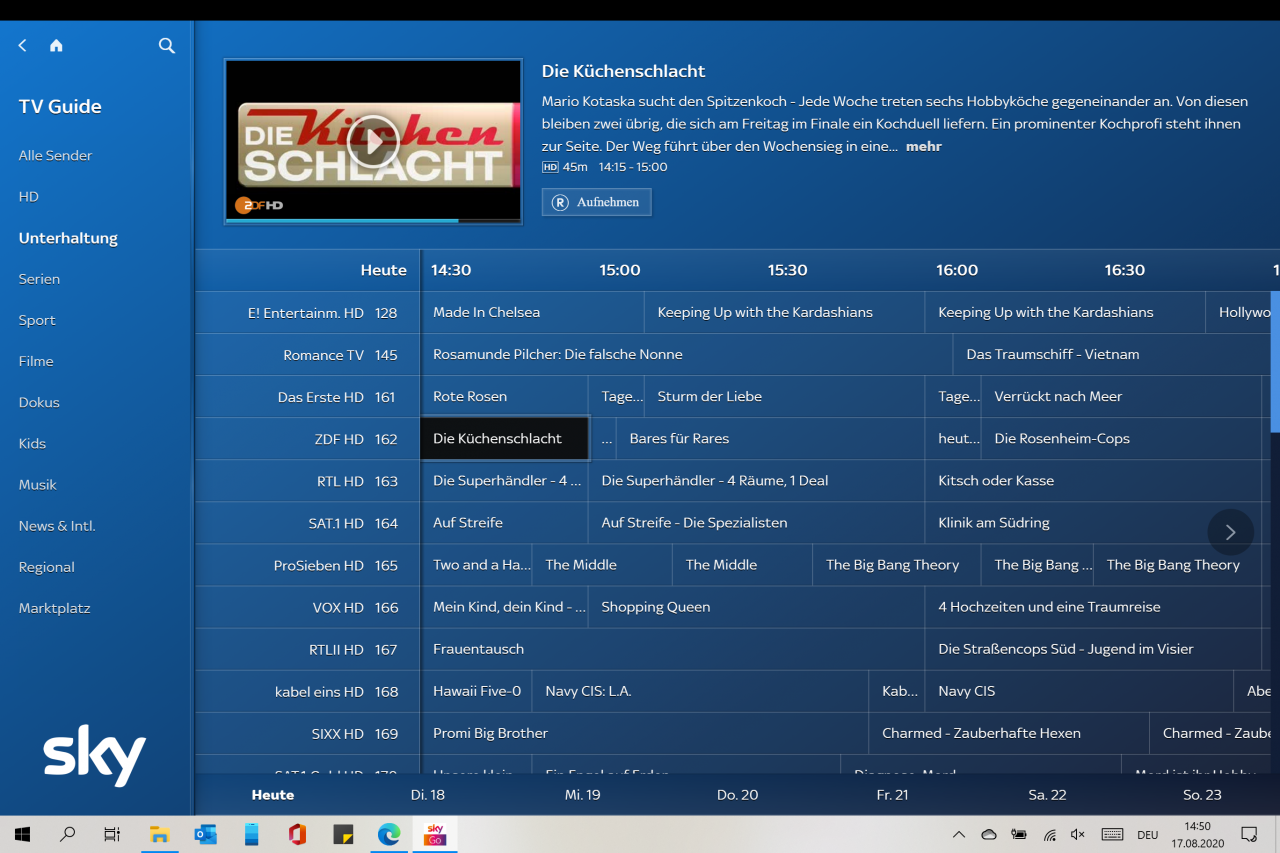Screen dimensions: 1280x853
Task: Select the ProSieben HD 165 channel
Action: [x=307, y=565]
